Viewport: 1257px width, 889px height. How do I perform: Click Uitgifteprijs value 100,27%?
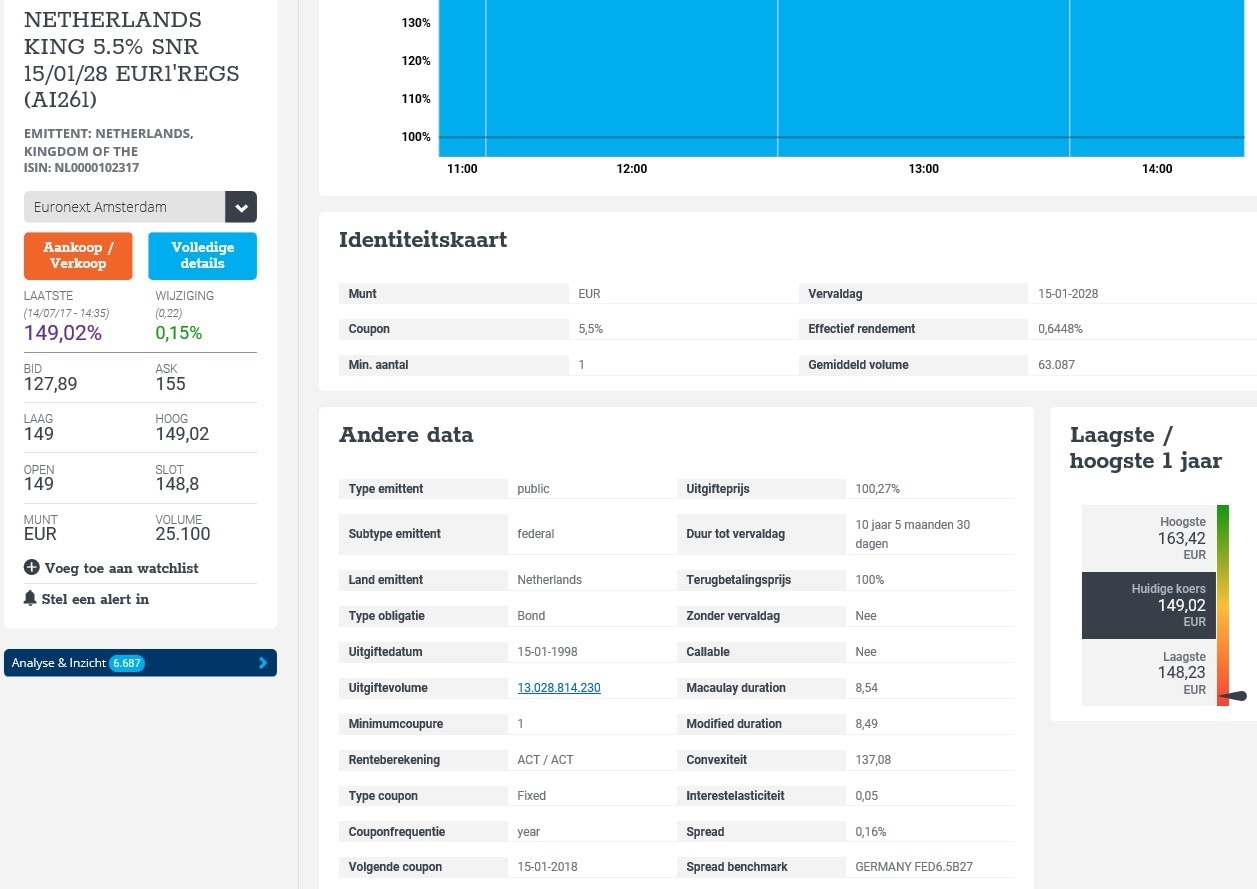coord(877,489)
